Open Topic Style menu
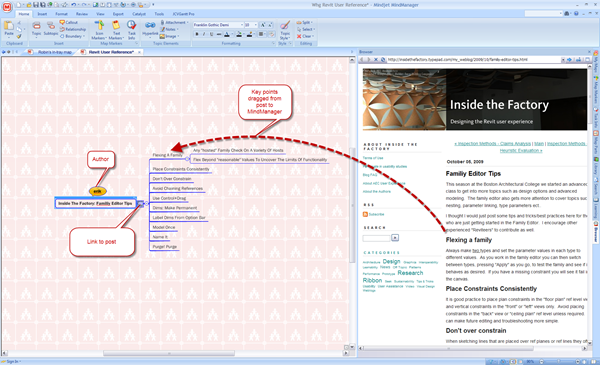The height and width of the screenshot is (365, 600). 285,31
